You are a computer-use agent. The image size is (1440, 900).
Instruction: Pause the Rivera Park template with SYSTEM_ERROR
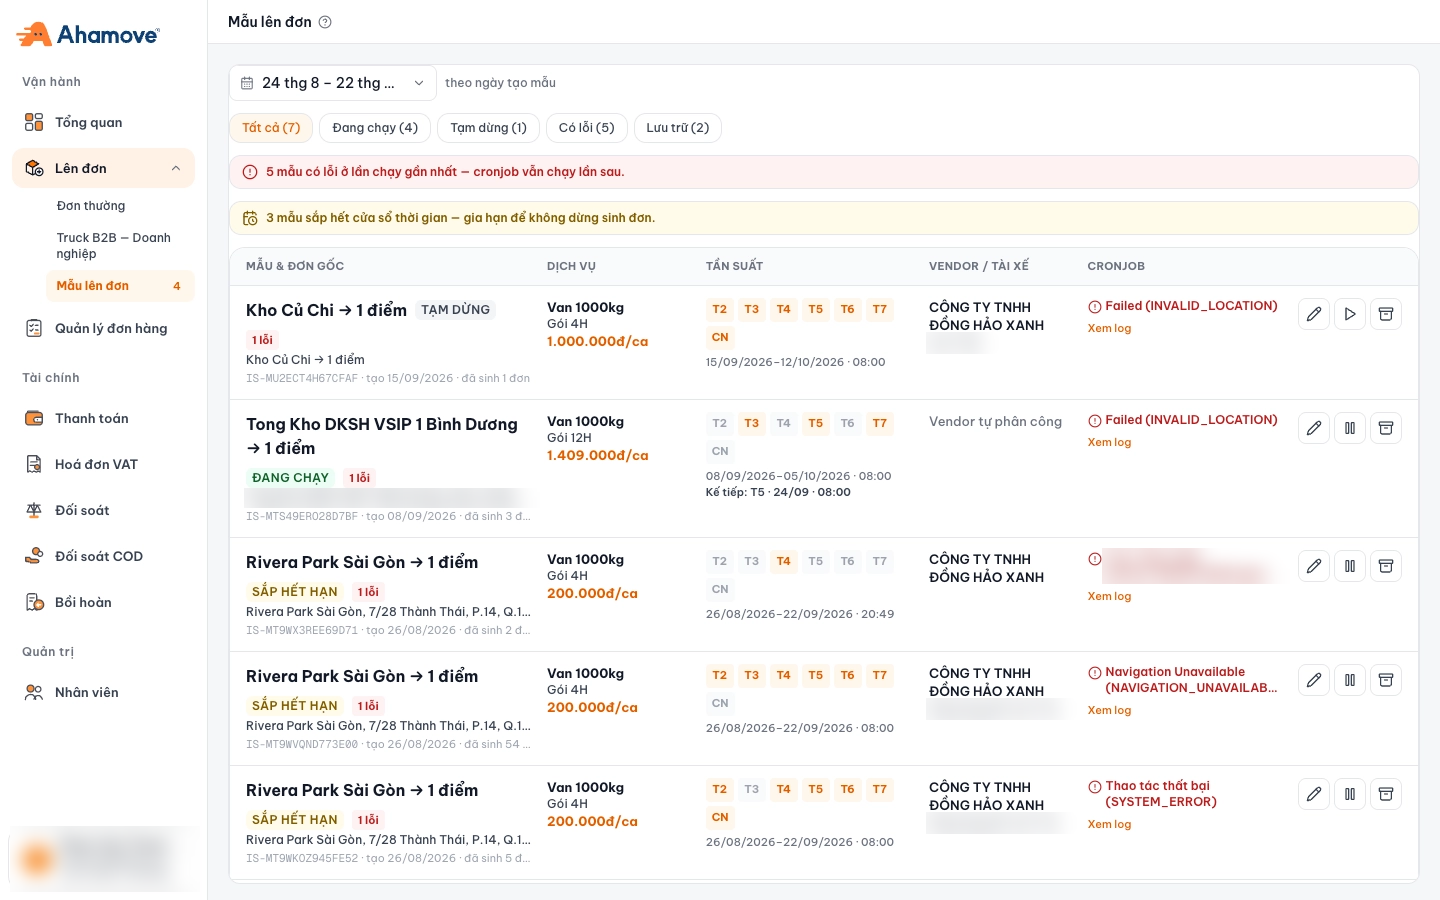coord(1350,794)
